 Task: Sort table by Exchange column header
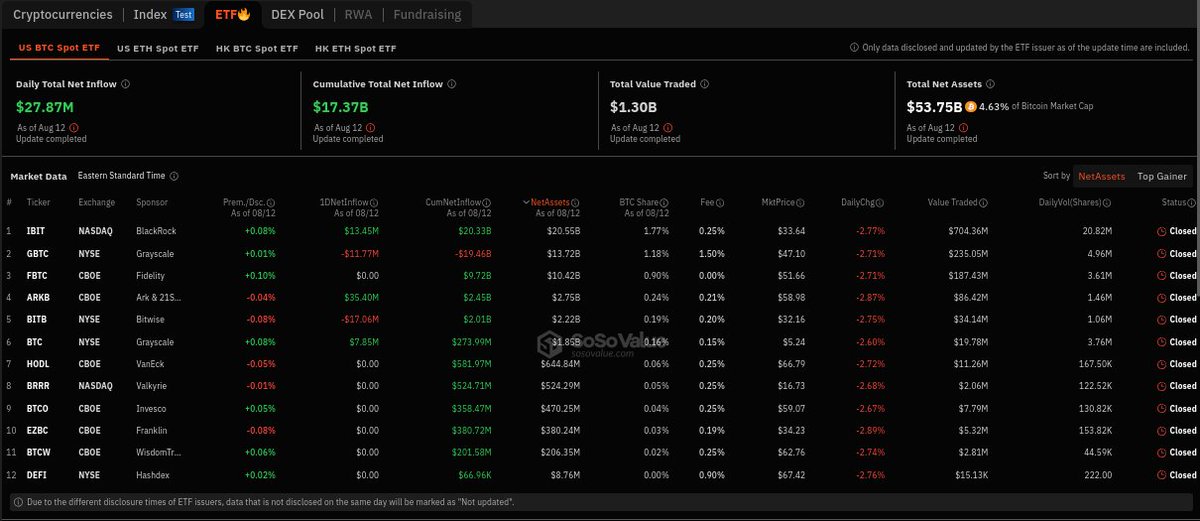point(96,202)
